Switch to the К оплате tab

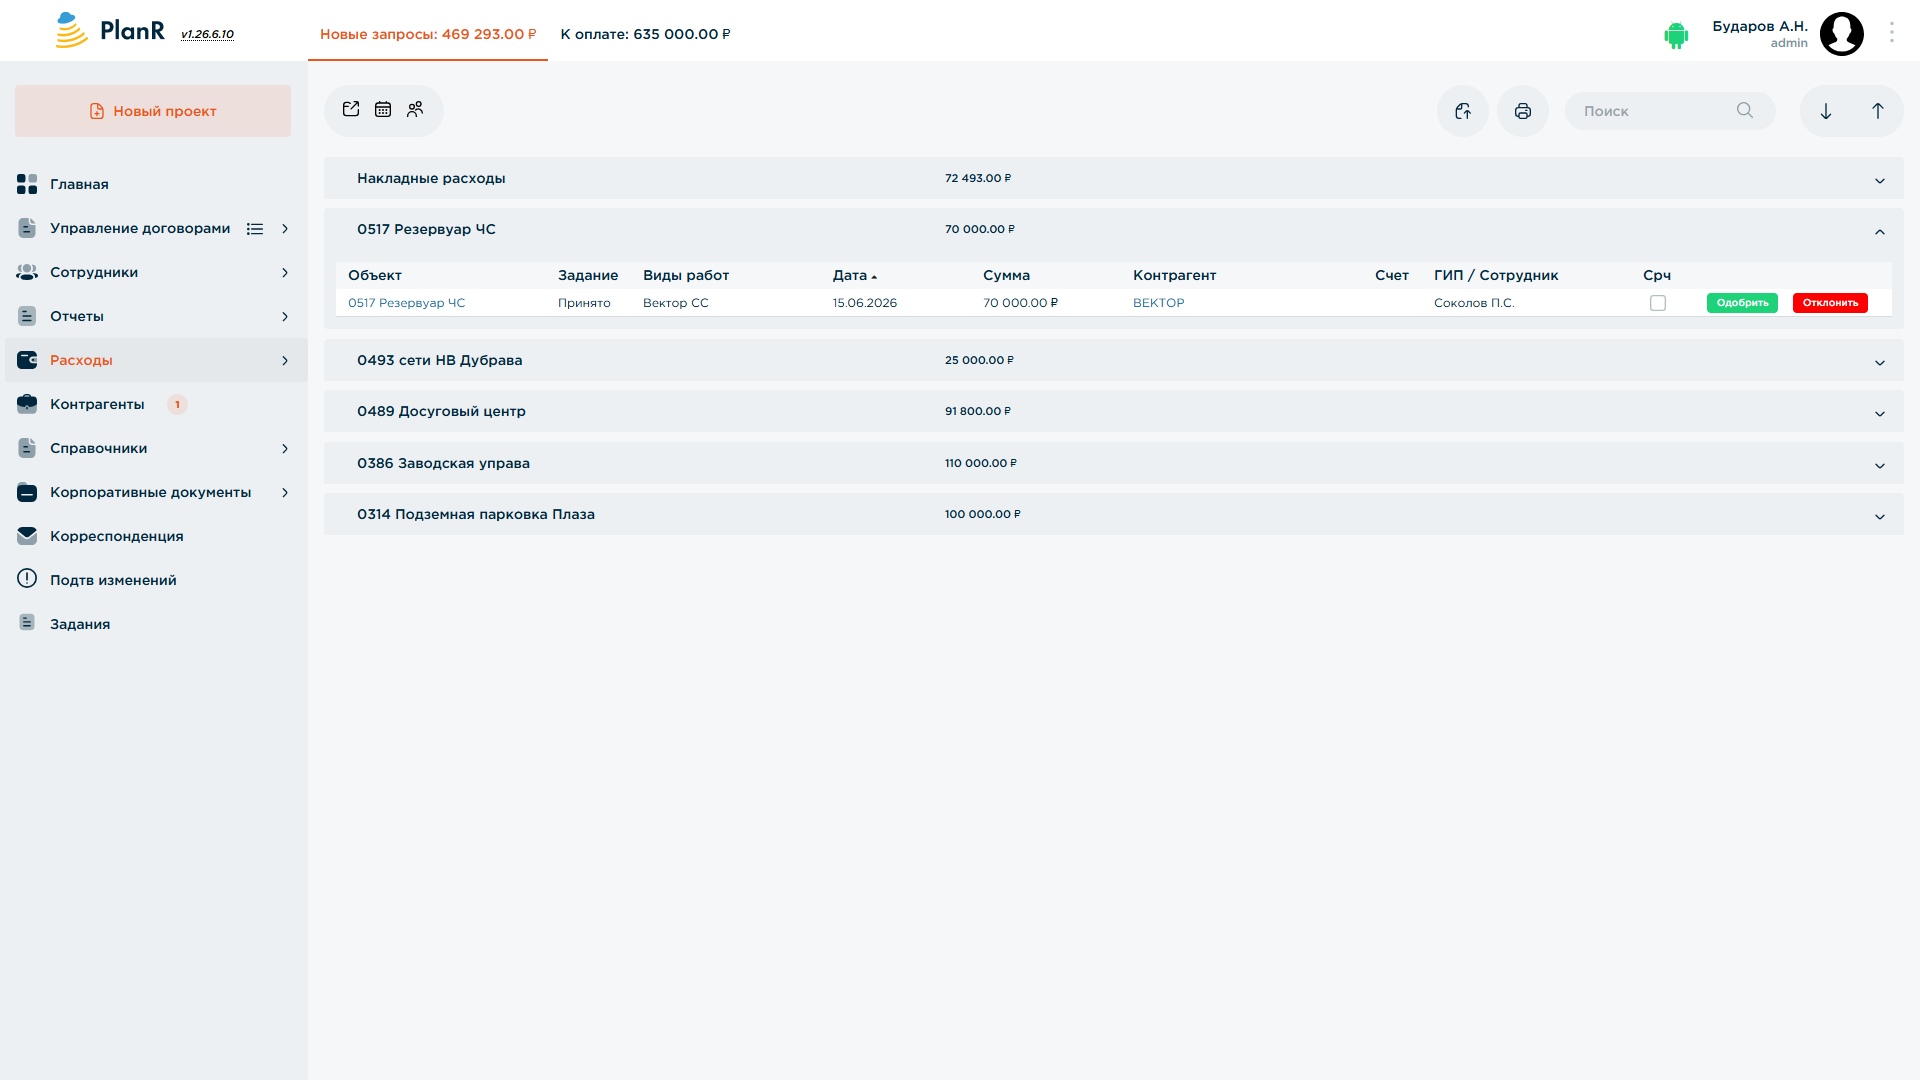pos(645,34)
